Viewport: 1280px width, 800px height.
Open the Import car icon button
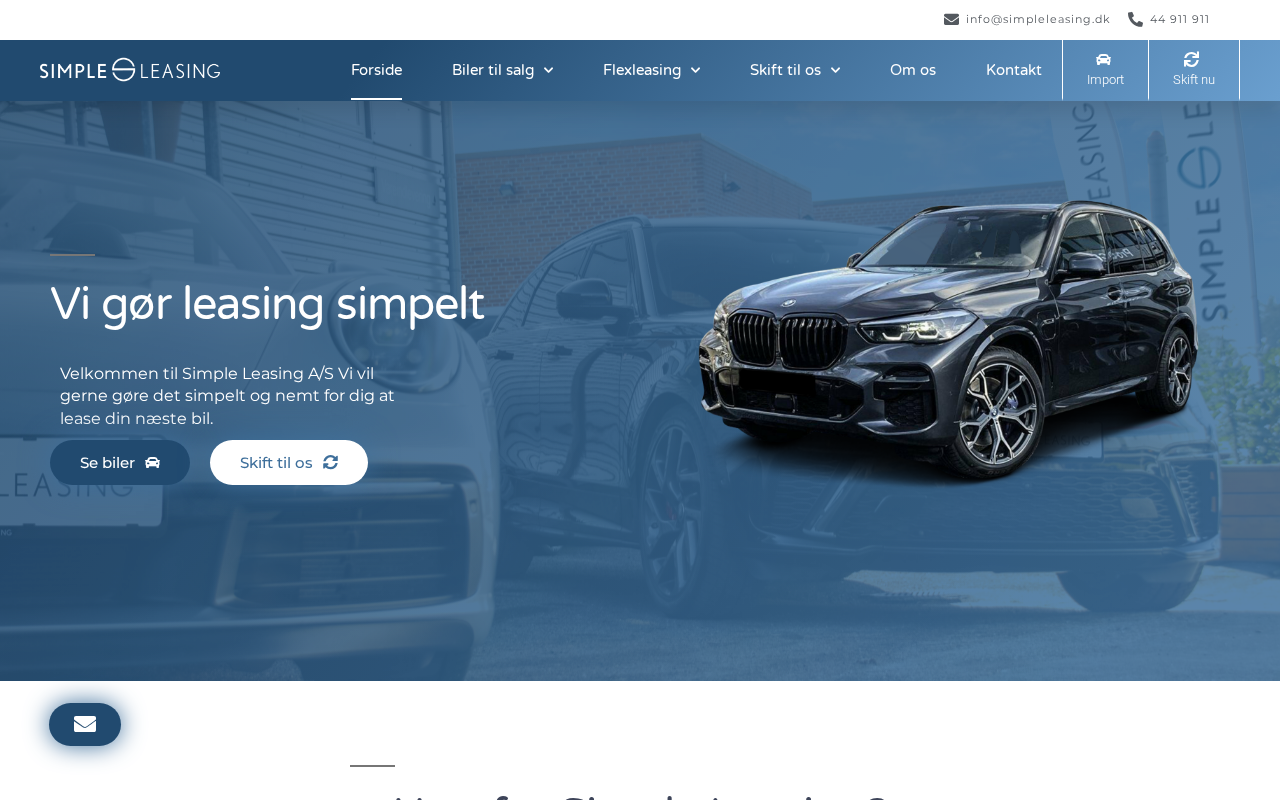(x=1105, y=70)
